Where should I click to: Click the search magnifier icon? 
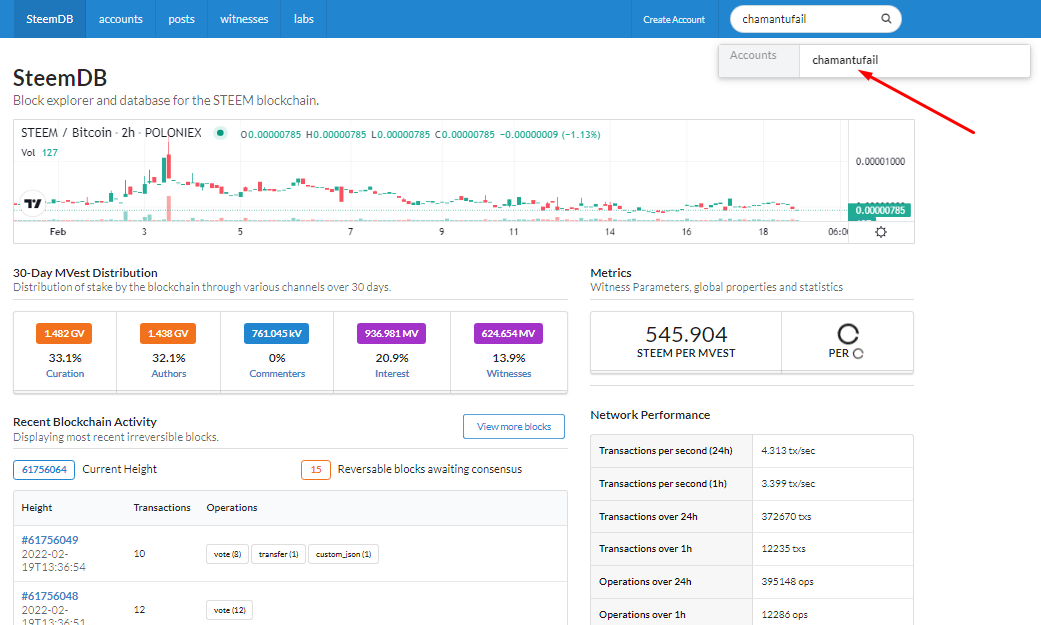(886, 19)
